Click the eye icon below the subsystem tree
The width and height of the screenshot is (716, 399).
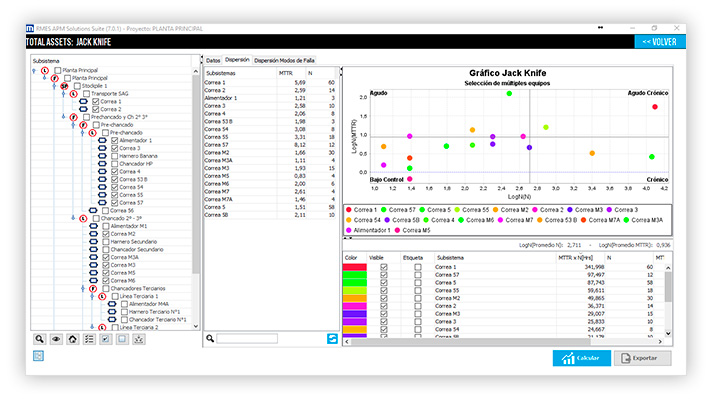tap(56, 339)
